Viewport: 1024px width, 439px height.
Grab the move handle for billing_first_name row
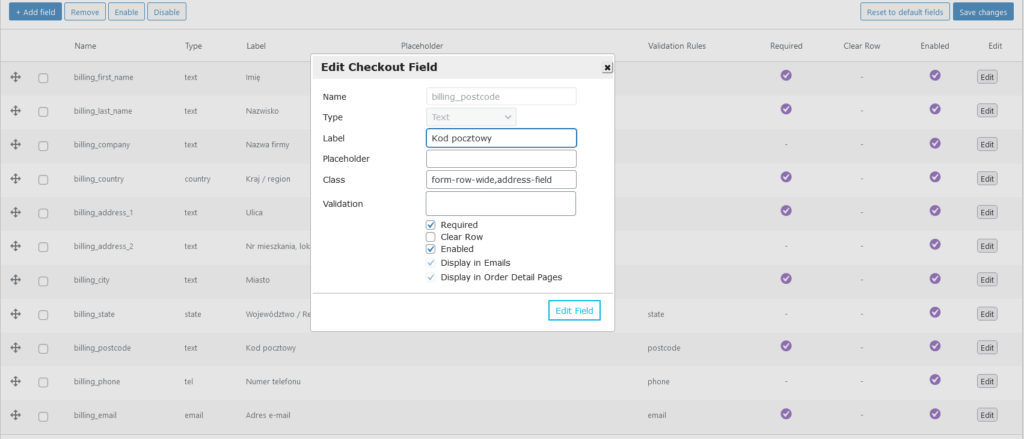16,77
